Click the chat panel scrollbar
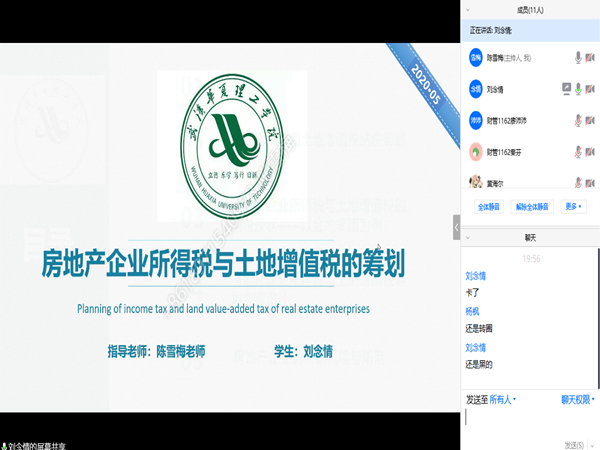Viewport: 600px width, 450px height. 598,318
